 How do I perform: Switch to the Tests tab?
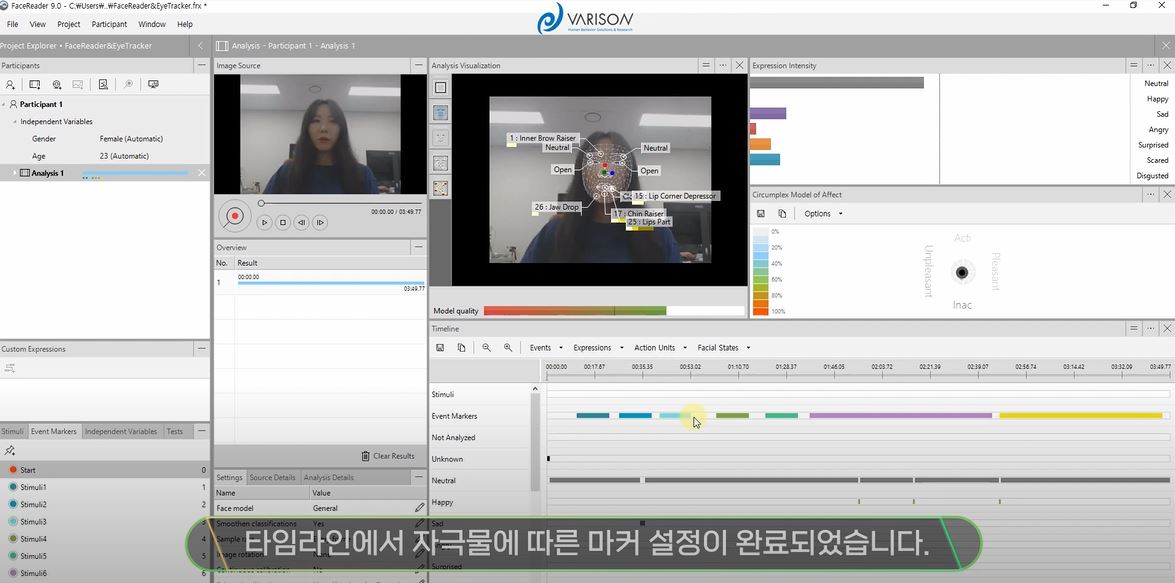[175, 432]
